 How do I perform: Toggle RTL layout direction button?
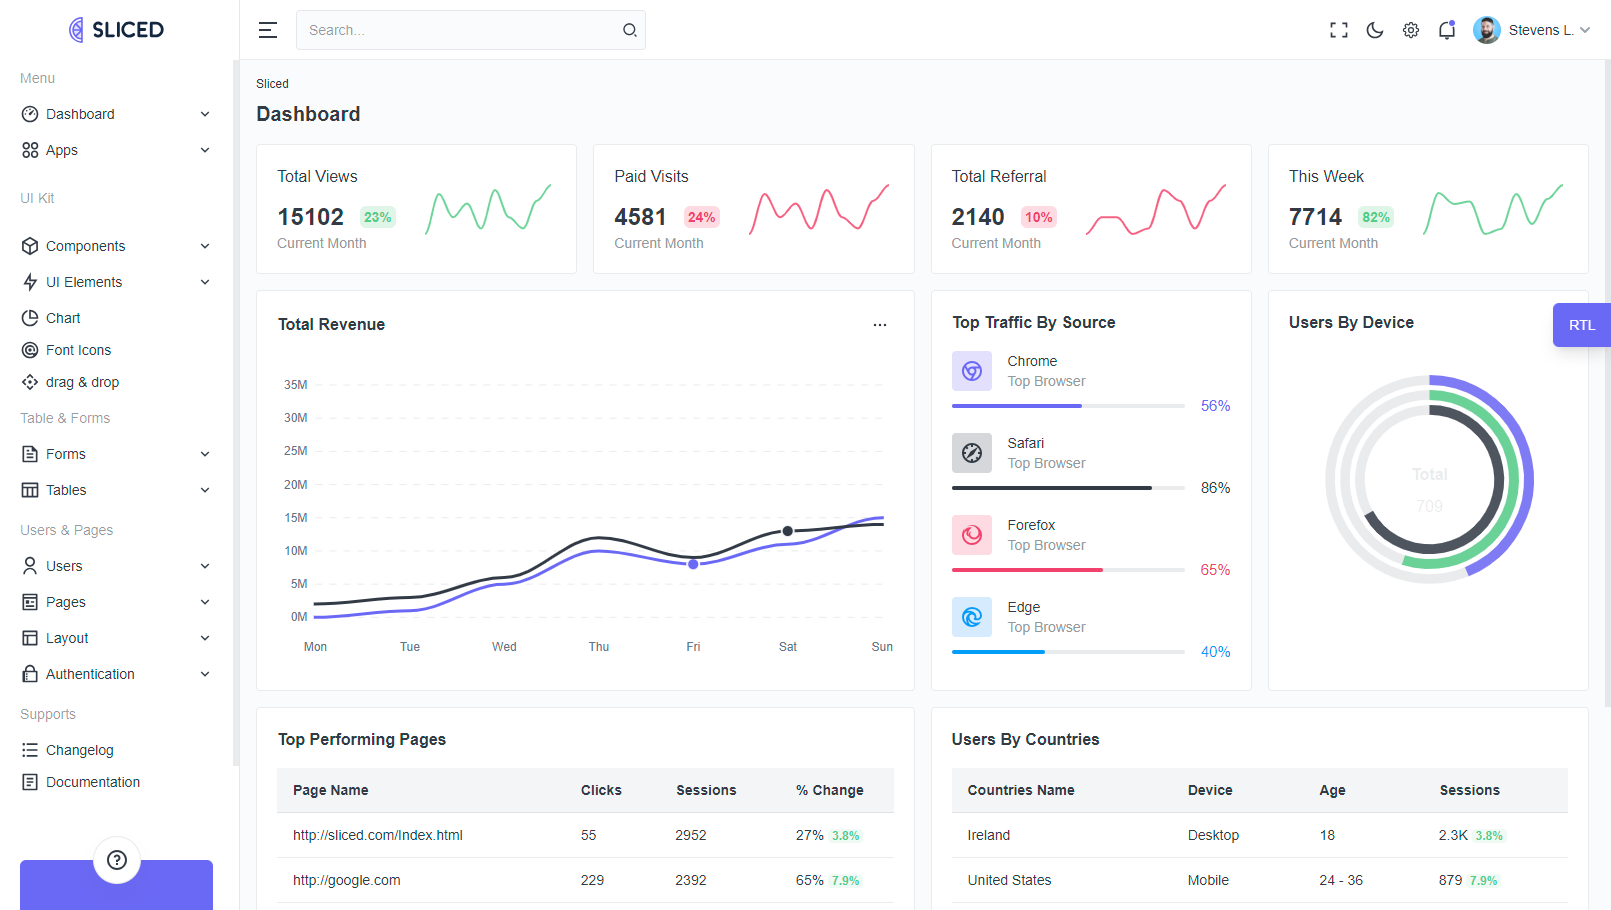click(1581, 325)
